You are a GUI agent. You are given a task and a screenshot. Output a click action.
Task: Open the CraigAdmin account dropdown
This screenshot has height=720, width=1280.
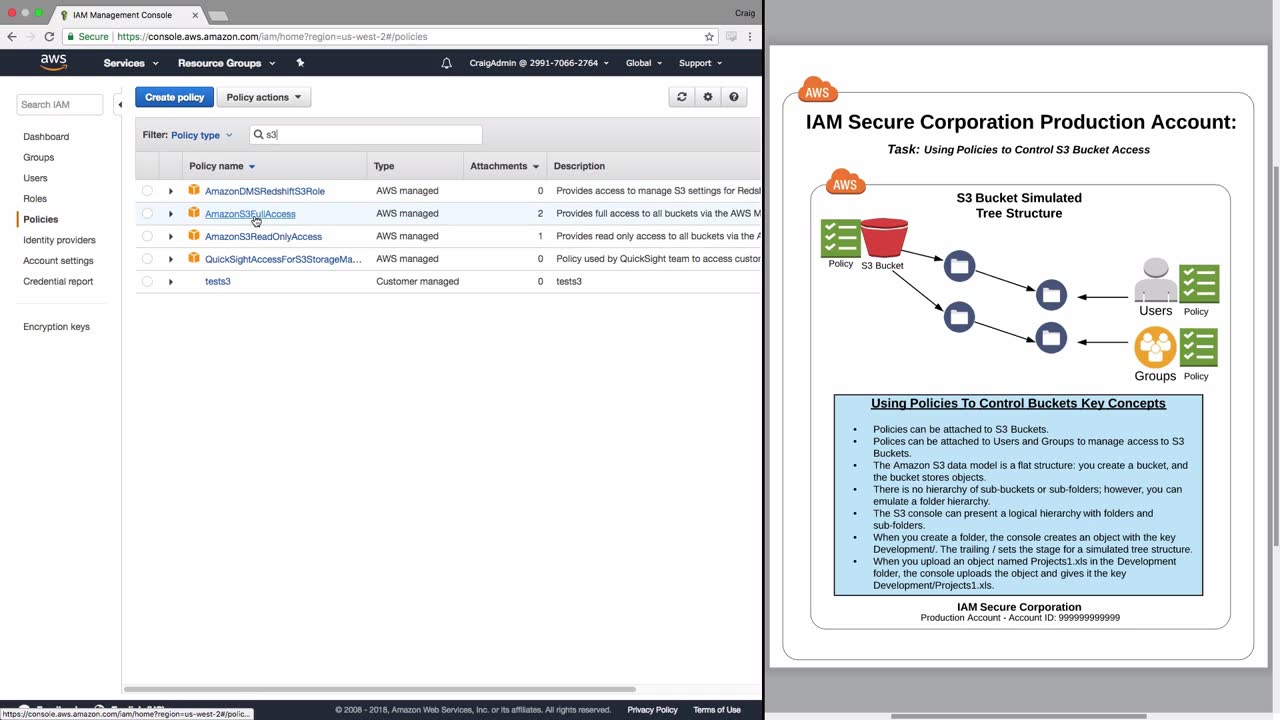pos(539,63)
